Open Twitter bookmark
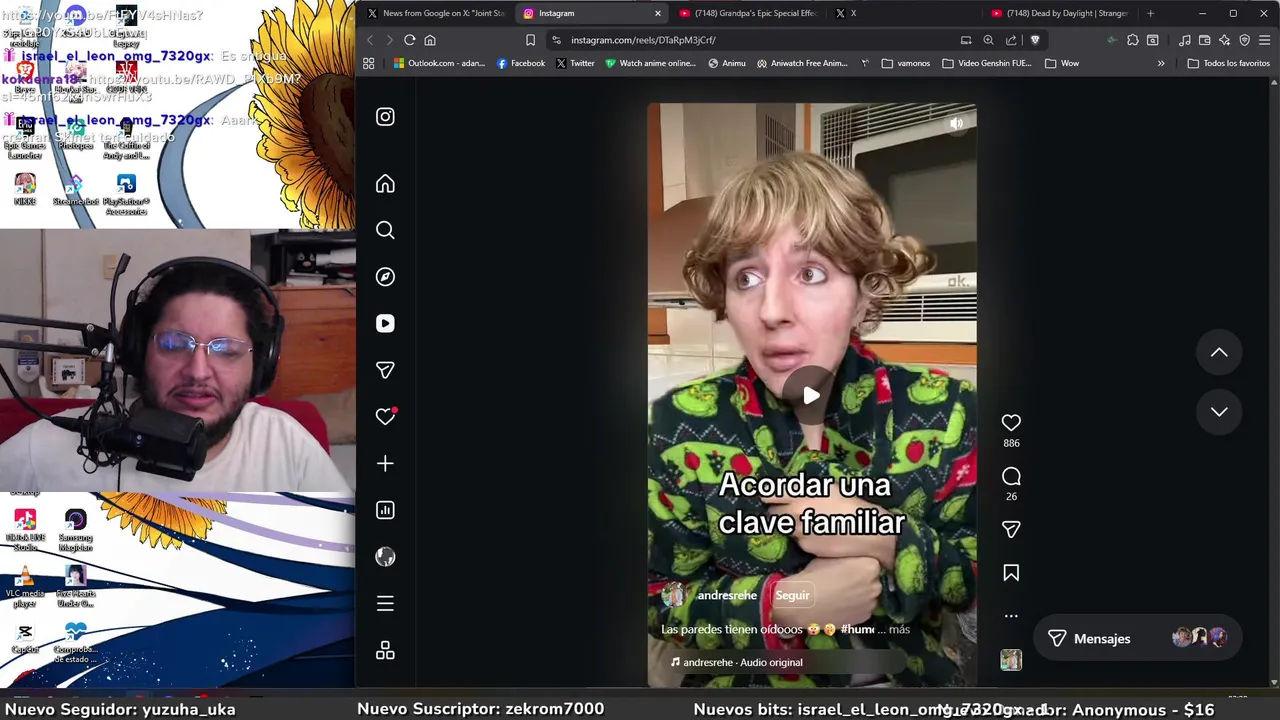Viewport: 1280px width, 720px height. pyautogui.click(x=575, y=63)
